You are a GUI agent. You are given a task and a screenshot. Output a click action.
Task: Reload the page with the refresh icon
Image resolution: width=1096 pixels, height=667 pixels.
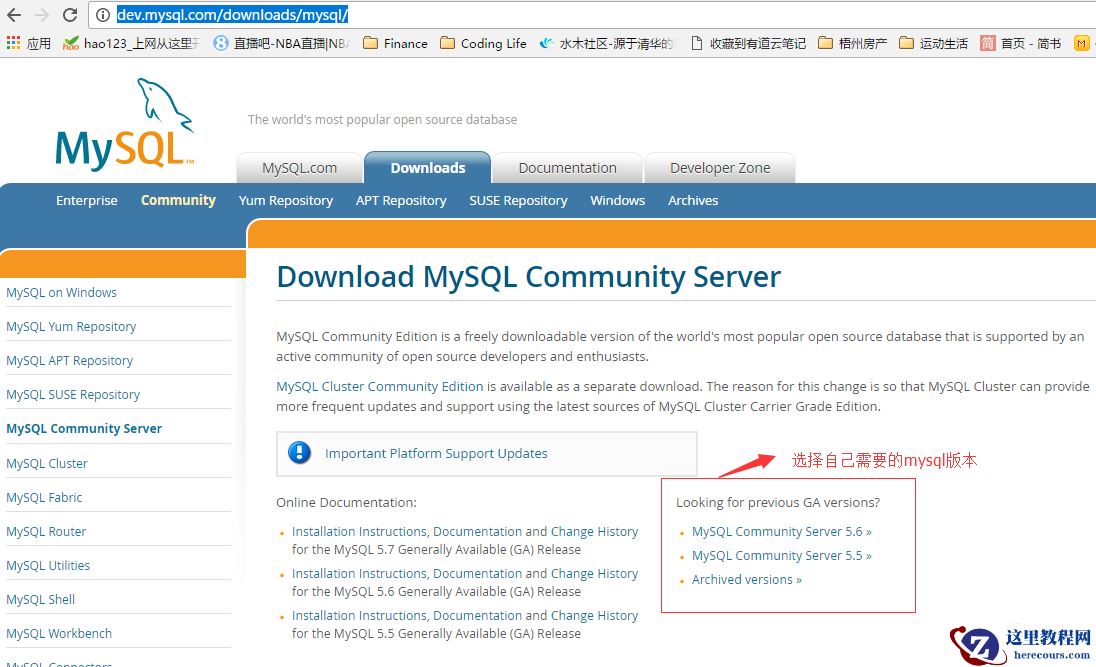pos(70,15)
